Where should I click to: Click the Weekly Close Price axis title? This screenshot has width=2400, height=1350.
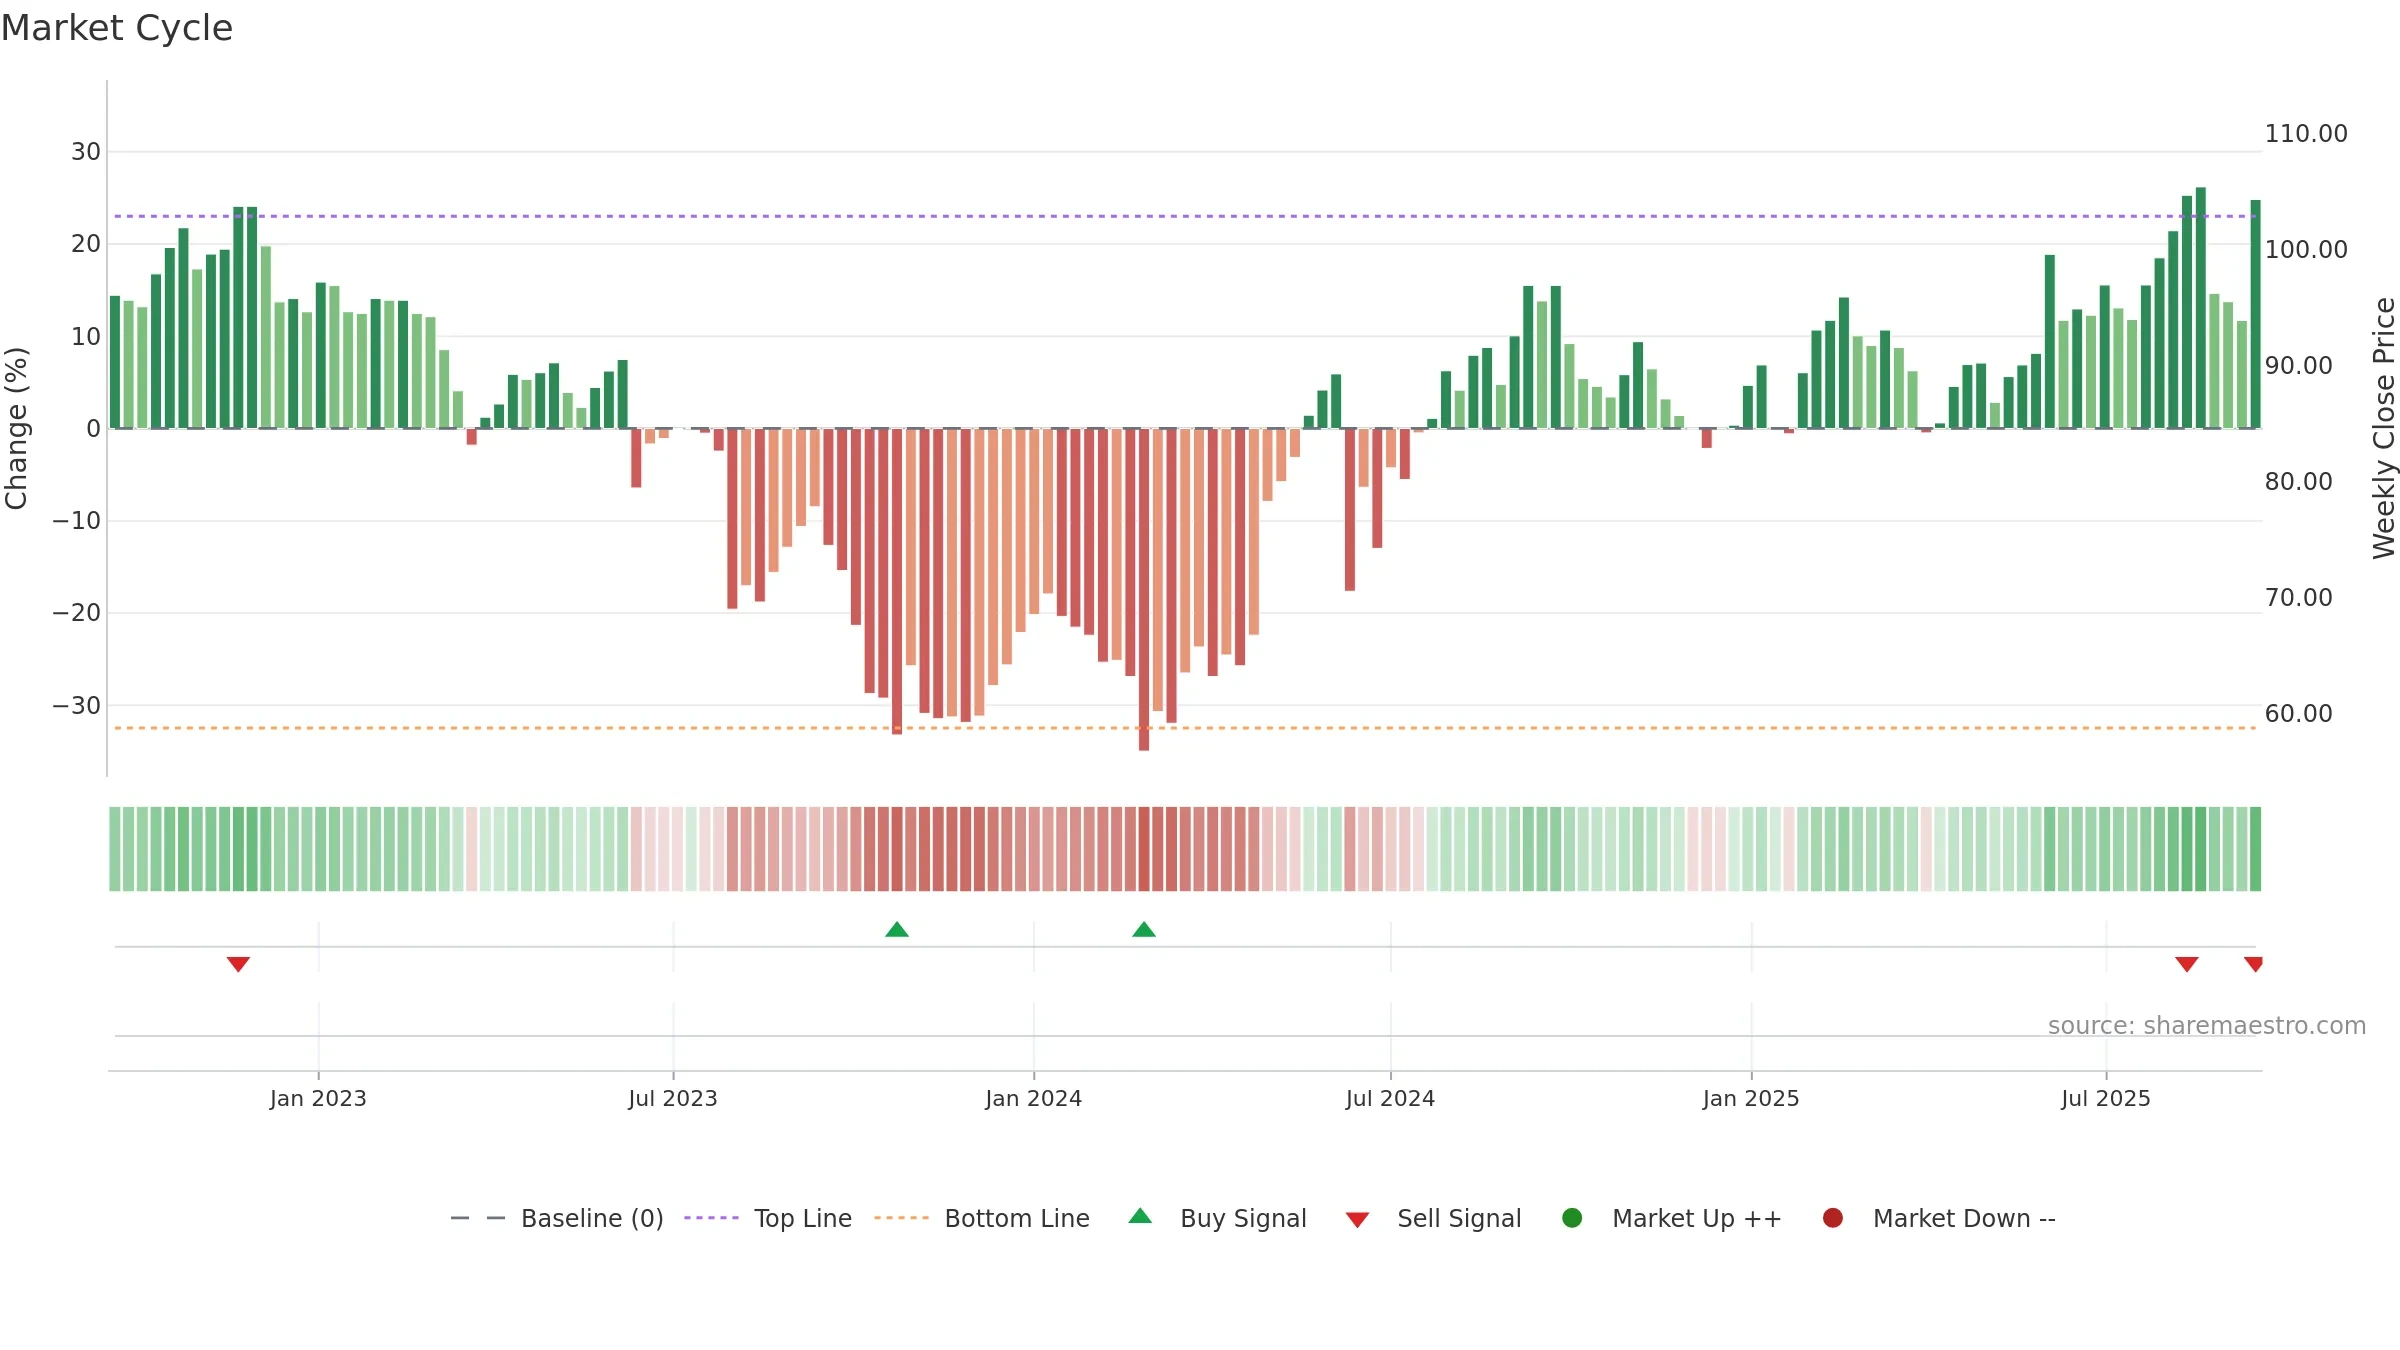coord(2384,428)
